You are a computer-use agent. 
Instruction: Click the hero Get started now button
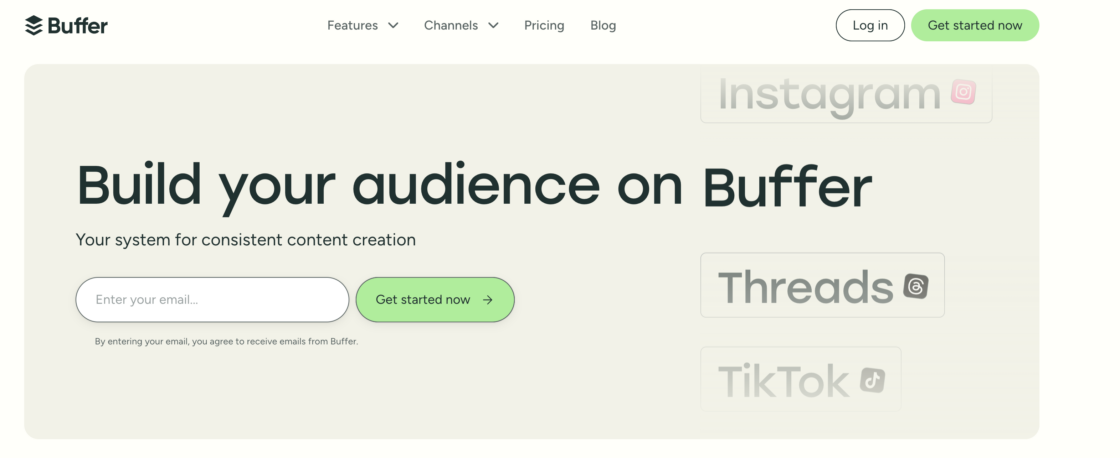click(435, 299)
